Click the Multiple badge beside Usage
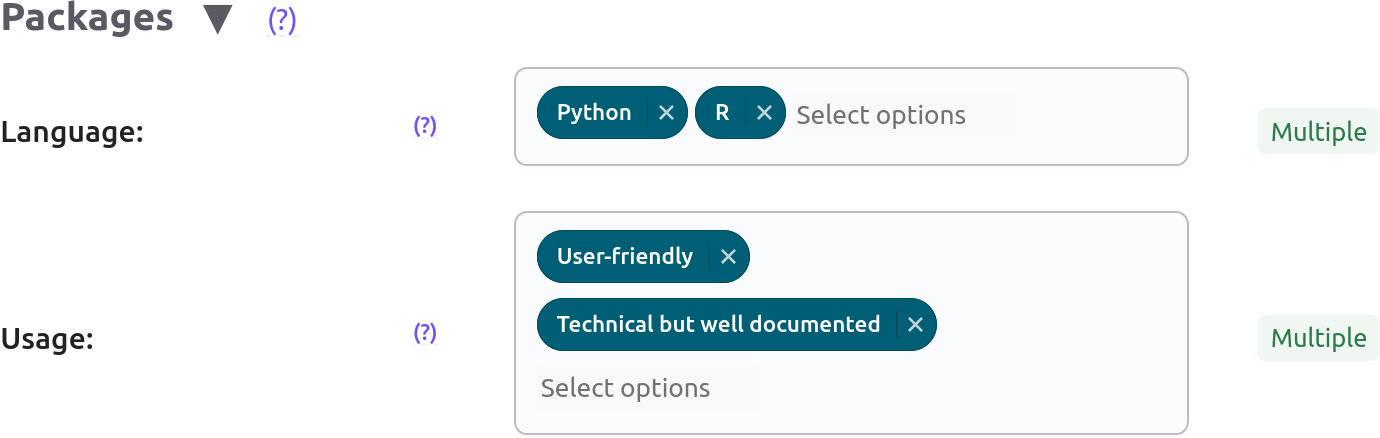 [1318, 339]
